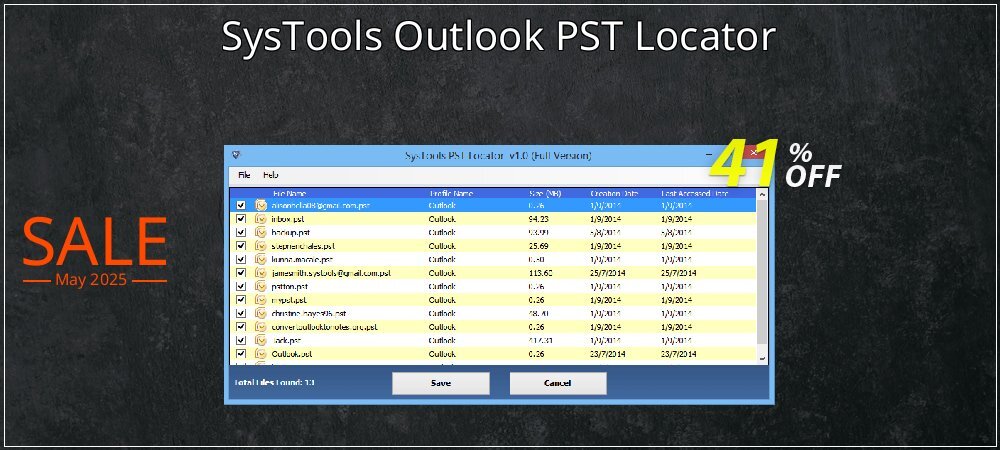Click the vertical scrollbar thumb of the list

pos(761,271)
